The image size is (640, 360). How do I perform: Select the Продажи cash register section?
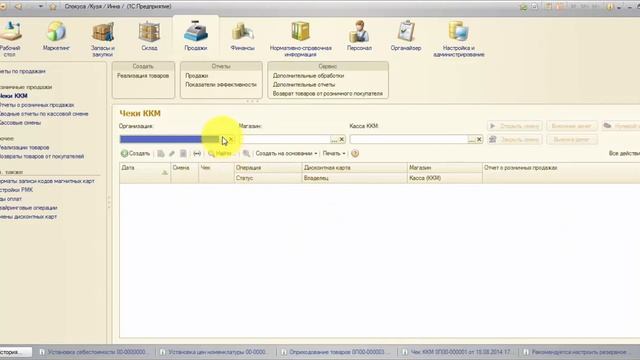pos(196,37)
